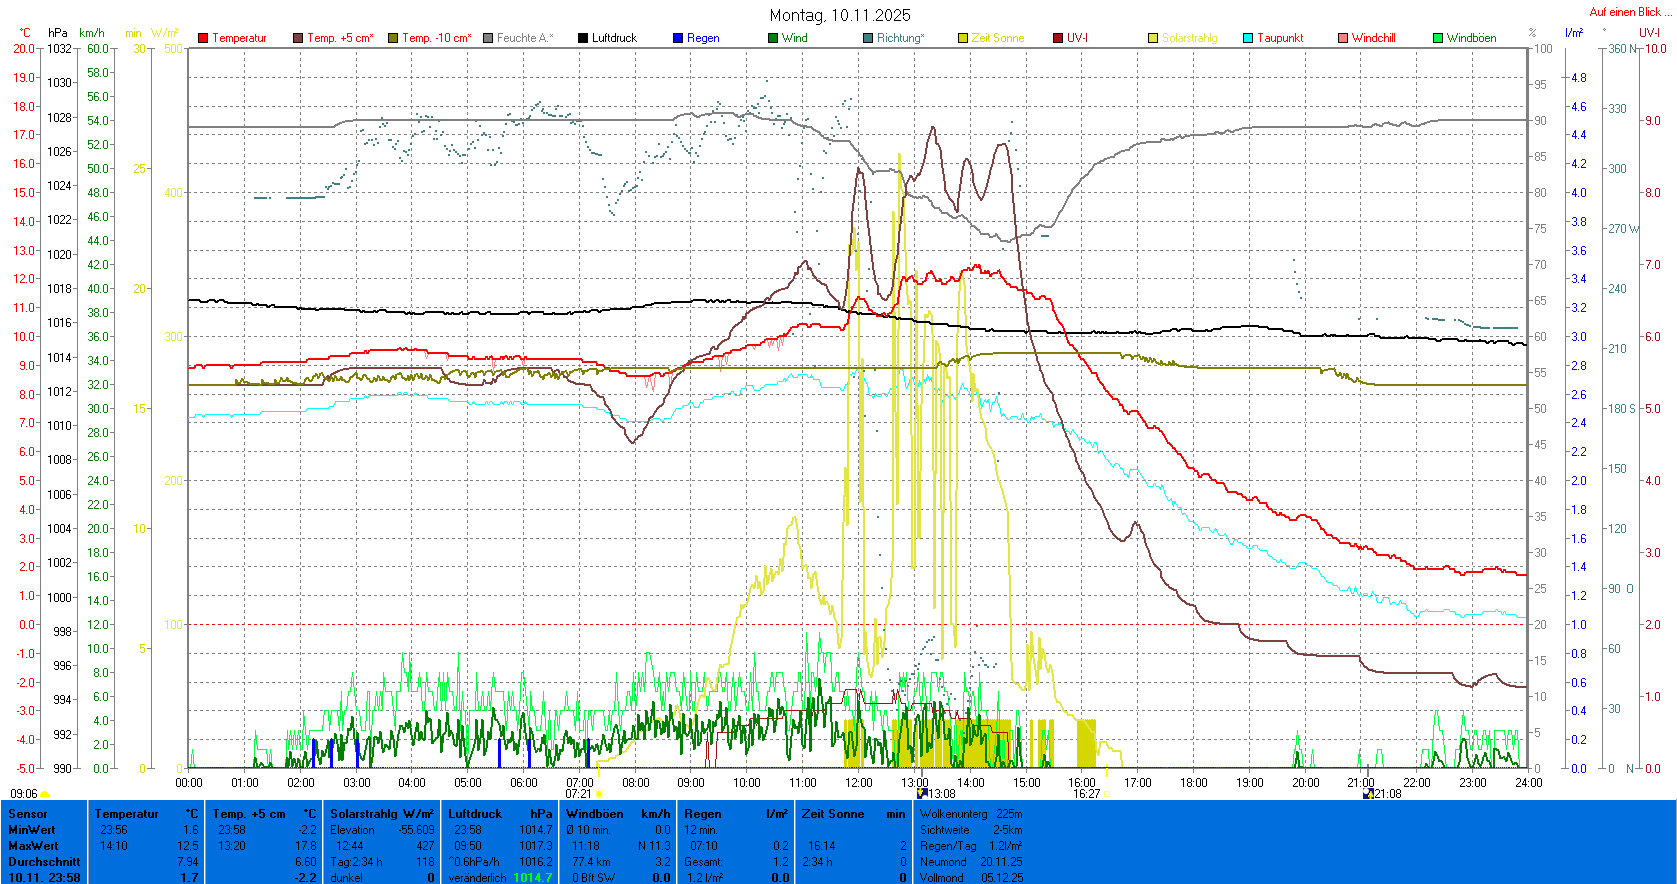Screen dimensions: 1677x884
Task: Click the moon icon at 21:08
Action: (x=1368, y=794)
